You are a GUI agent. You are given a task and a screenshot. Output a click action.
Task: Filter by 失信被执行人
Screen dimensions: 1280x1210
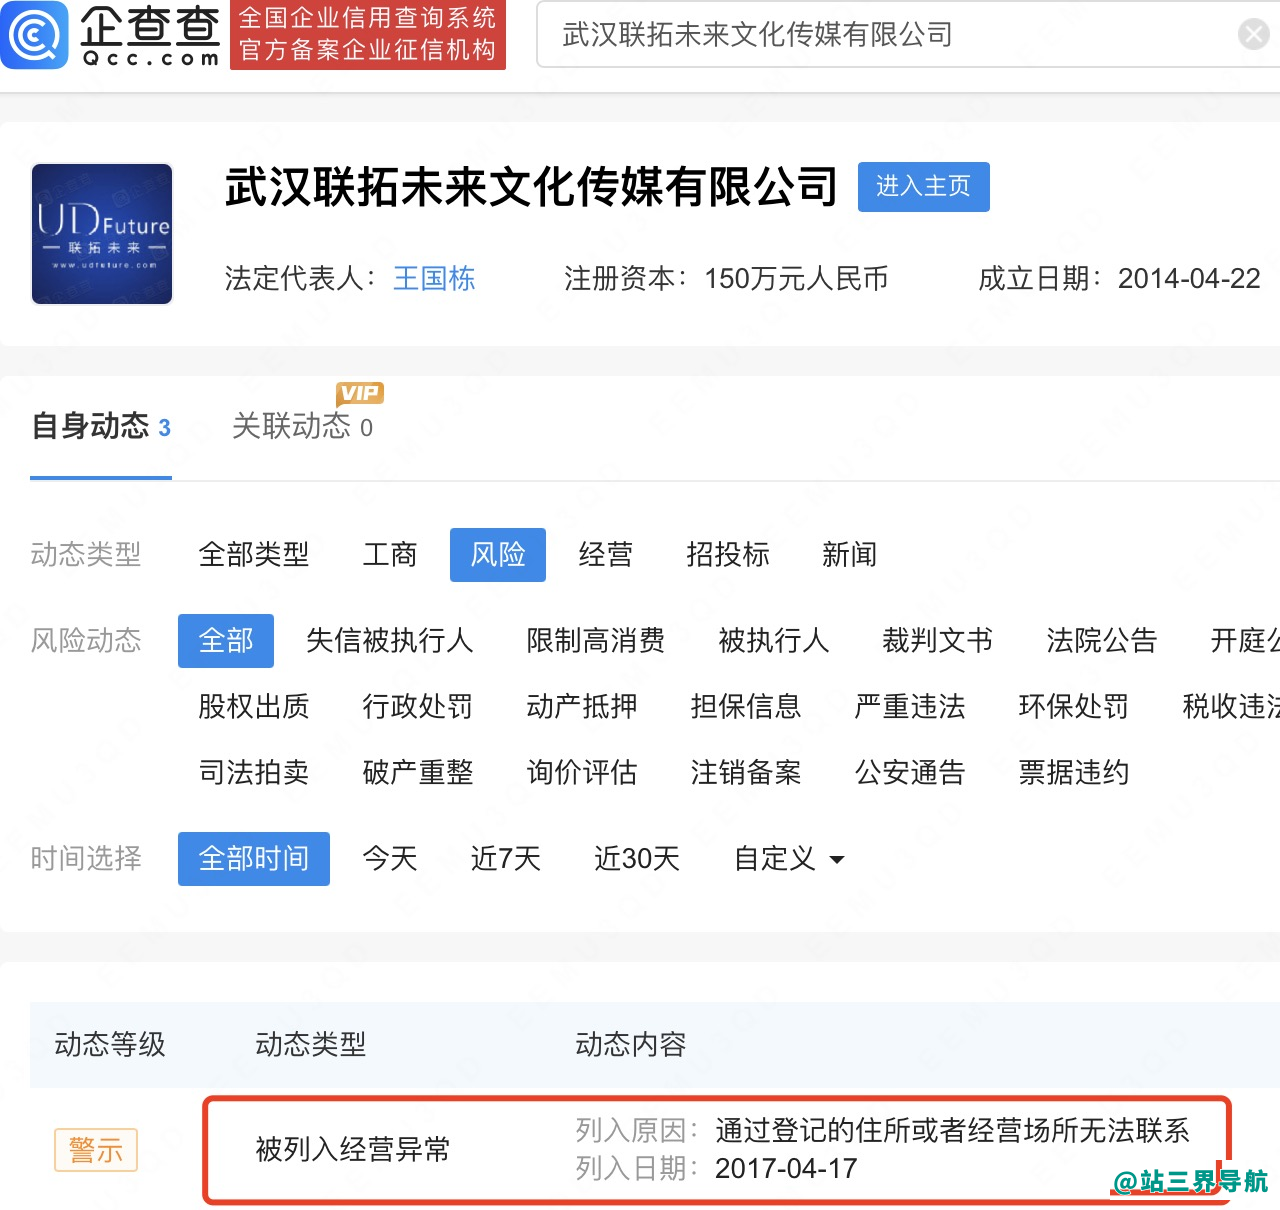point(390,640)
